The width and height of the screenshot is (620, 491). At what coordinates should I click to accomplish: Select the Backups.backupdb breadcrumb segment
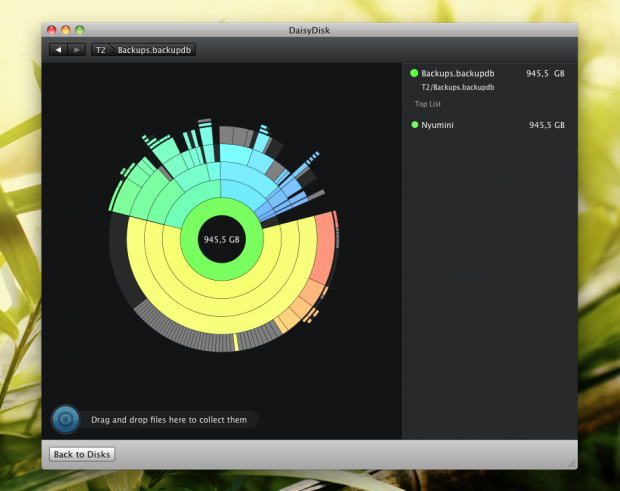pos(154,50)
